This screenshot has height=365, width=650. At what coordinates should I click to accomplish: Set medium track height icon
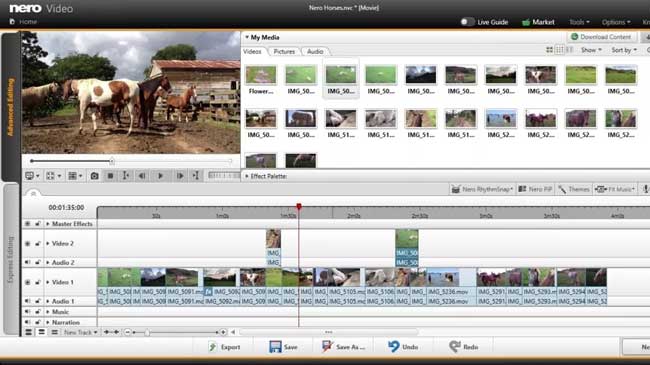(41, 332)
